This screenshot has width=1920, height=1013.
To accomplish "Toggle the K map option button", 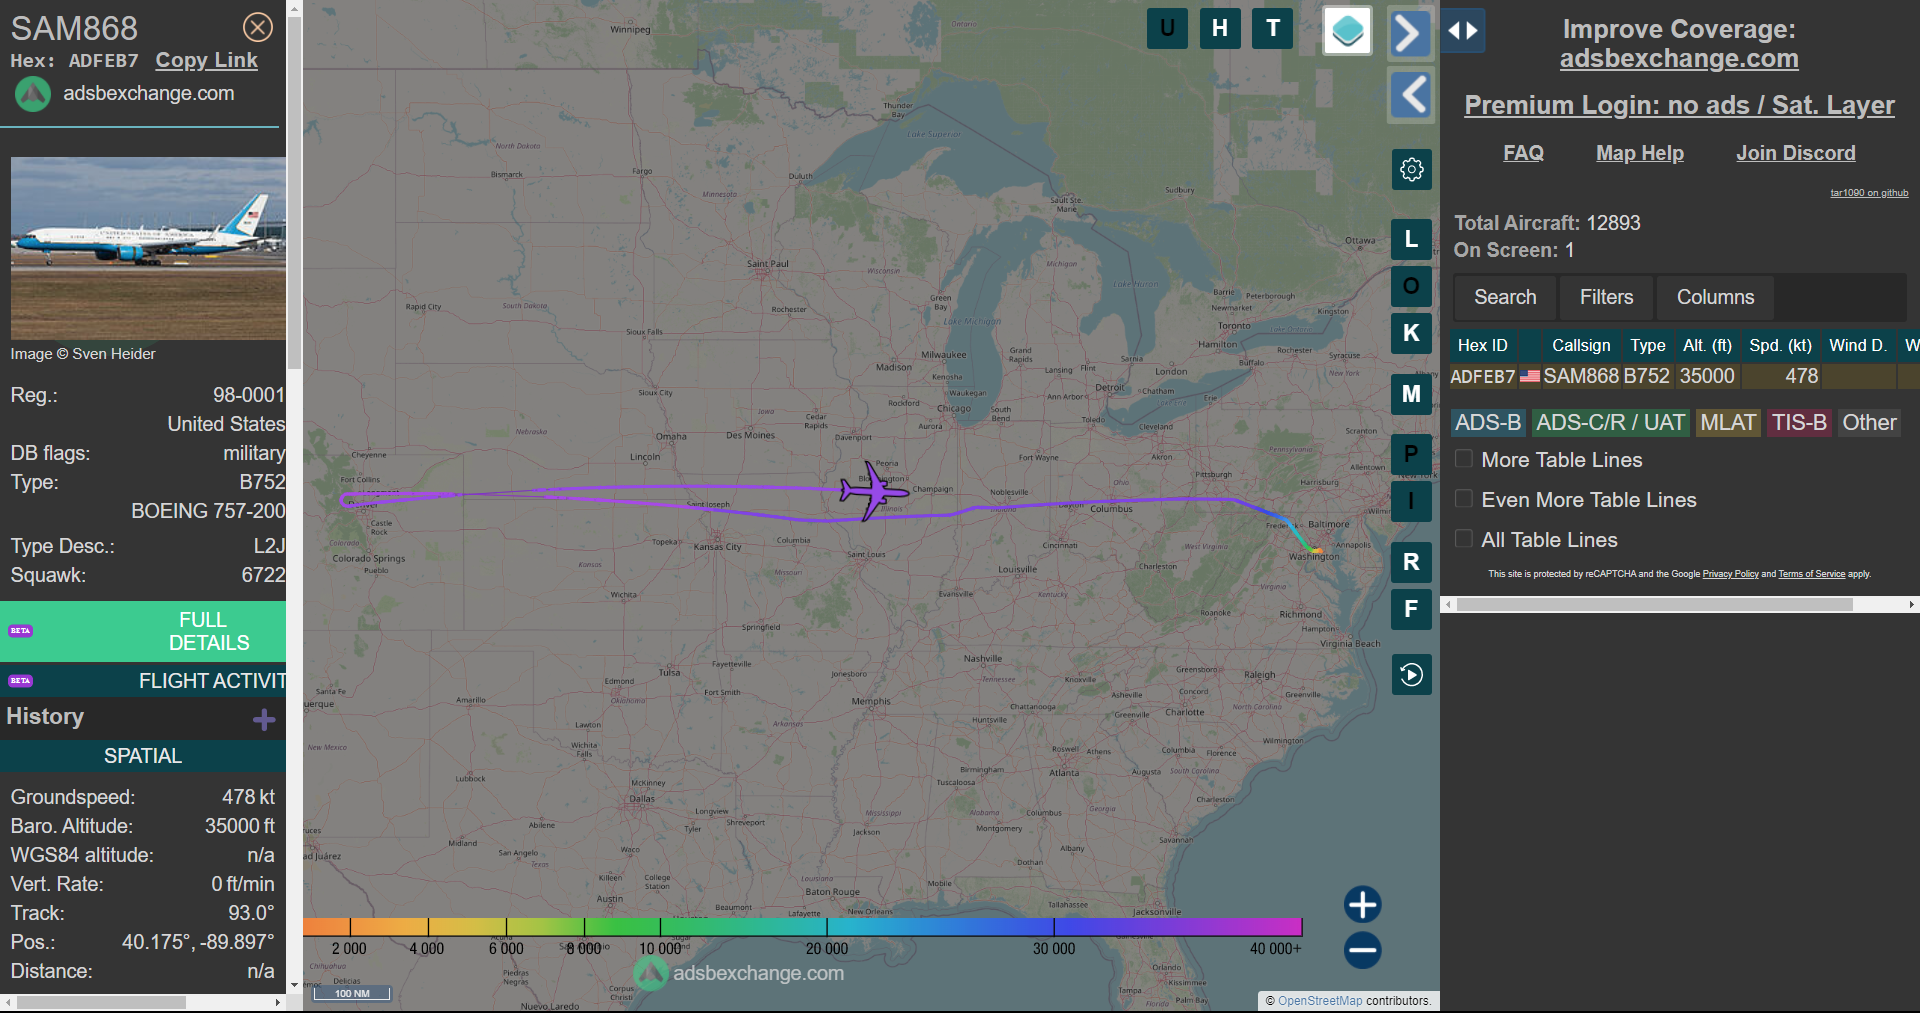I will (x=1411, y=333).
